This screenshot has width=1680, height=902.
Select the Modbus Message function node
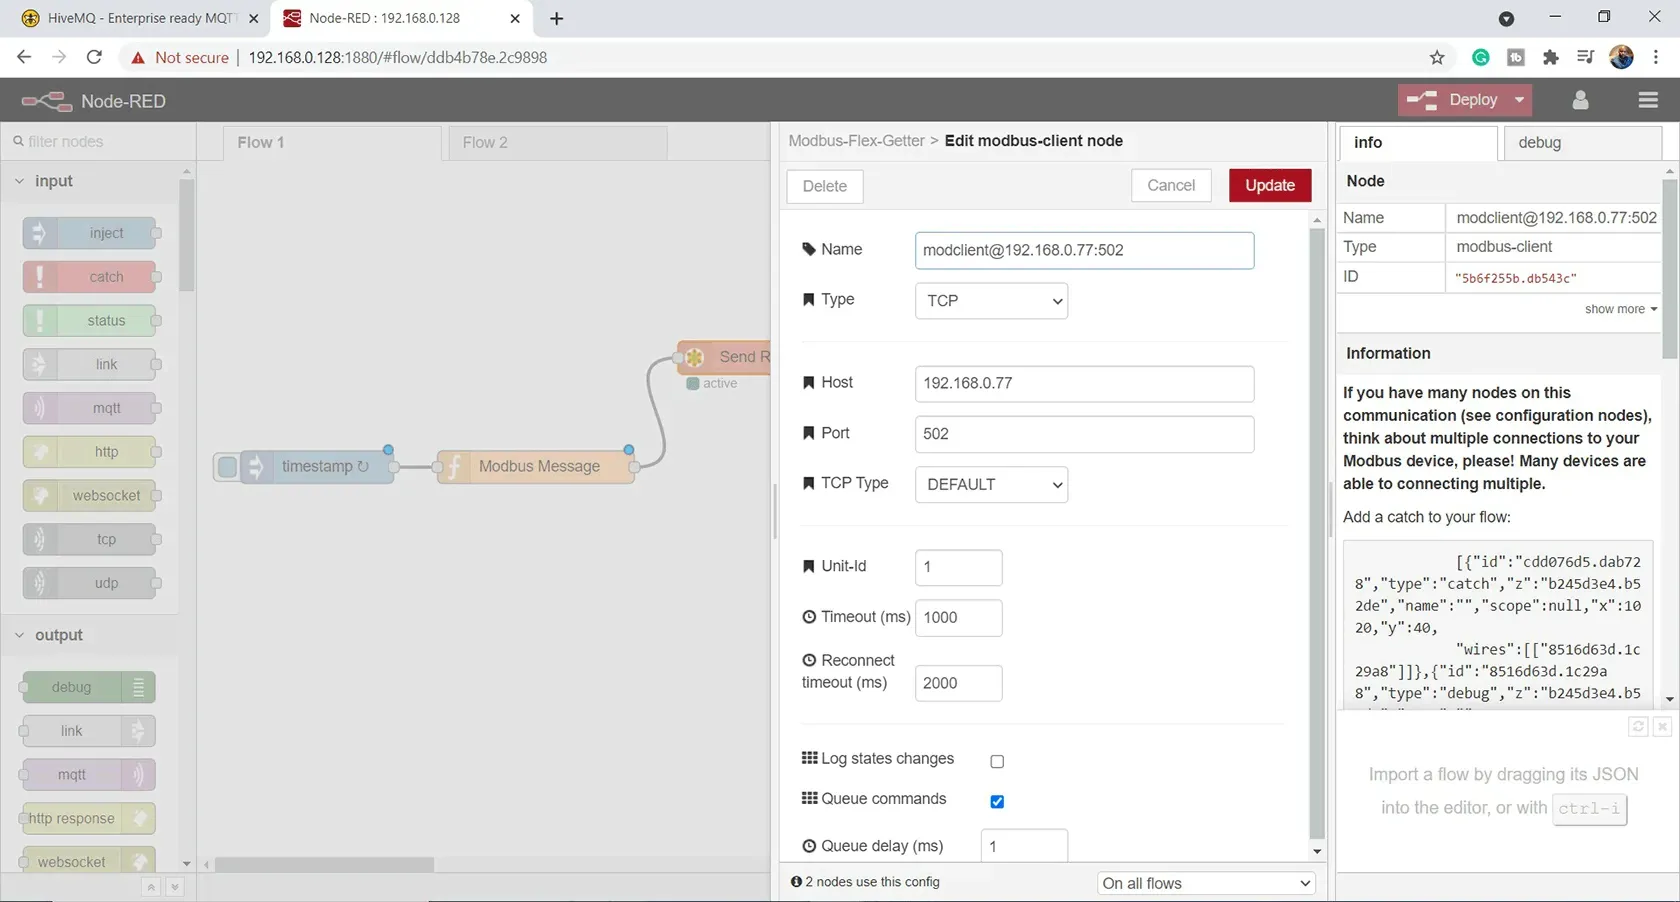[x=536, y=467]
